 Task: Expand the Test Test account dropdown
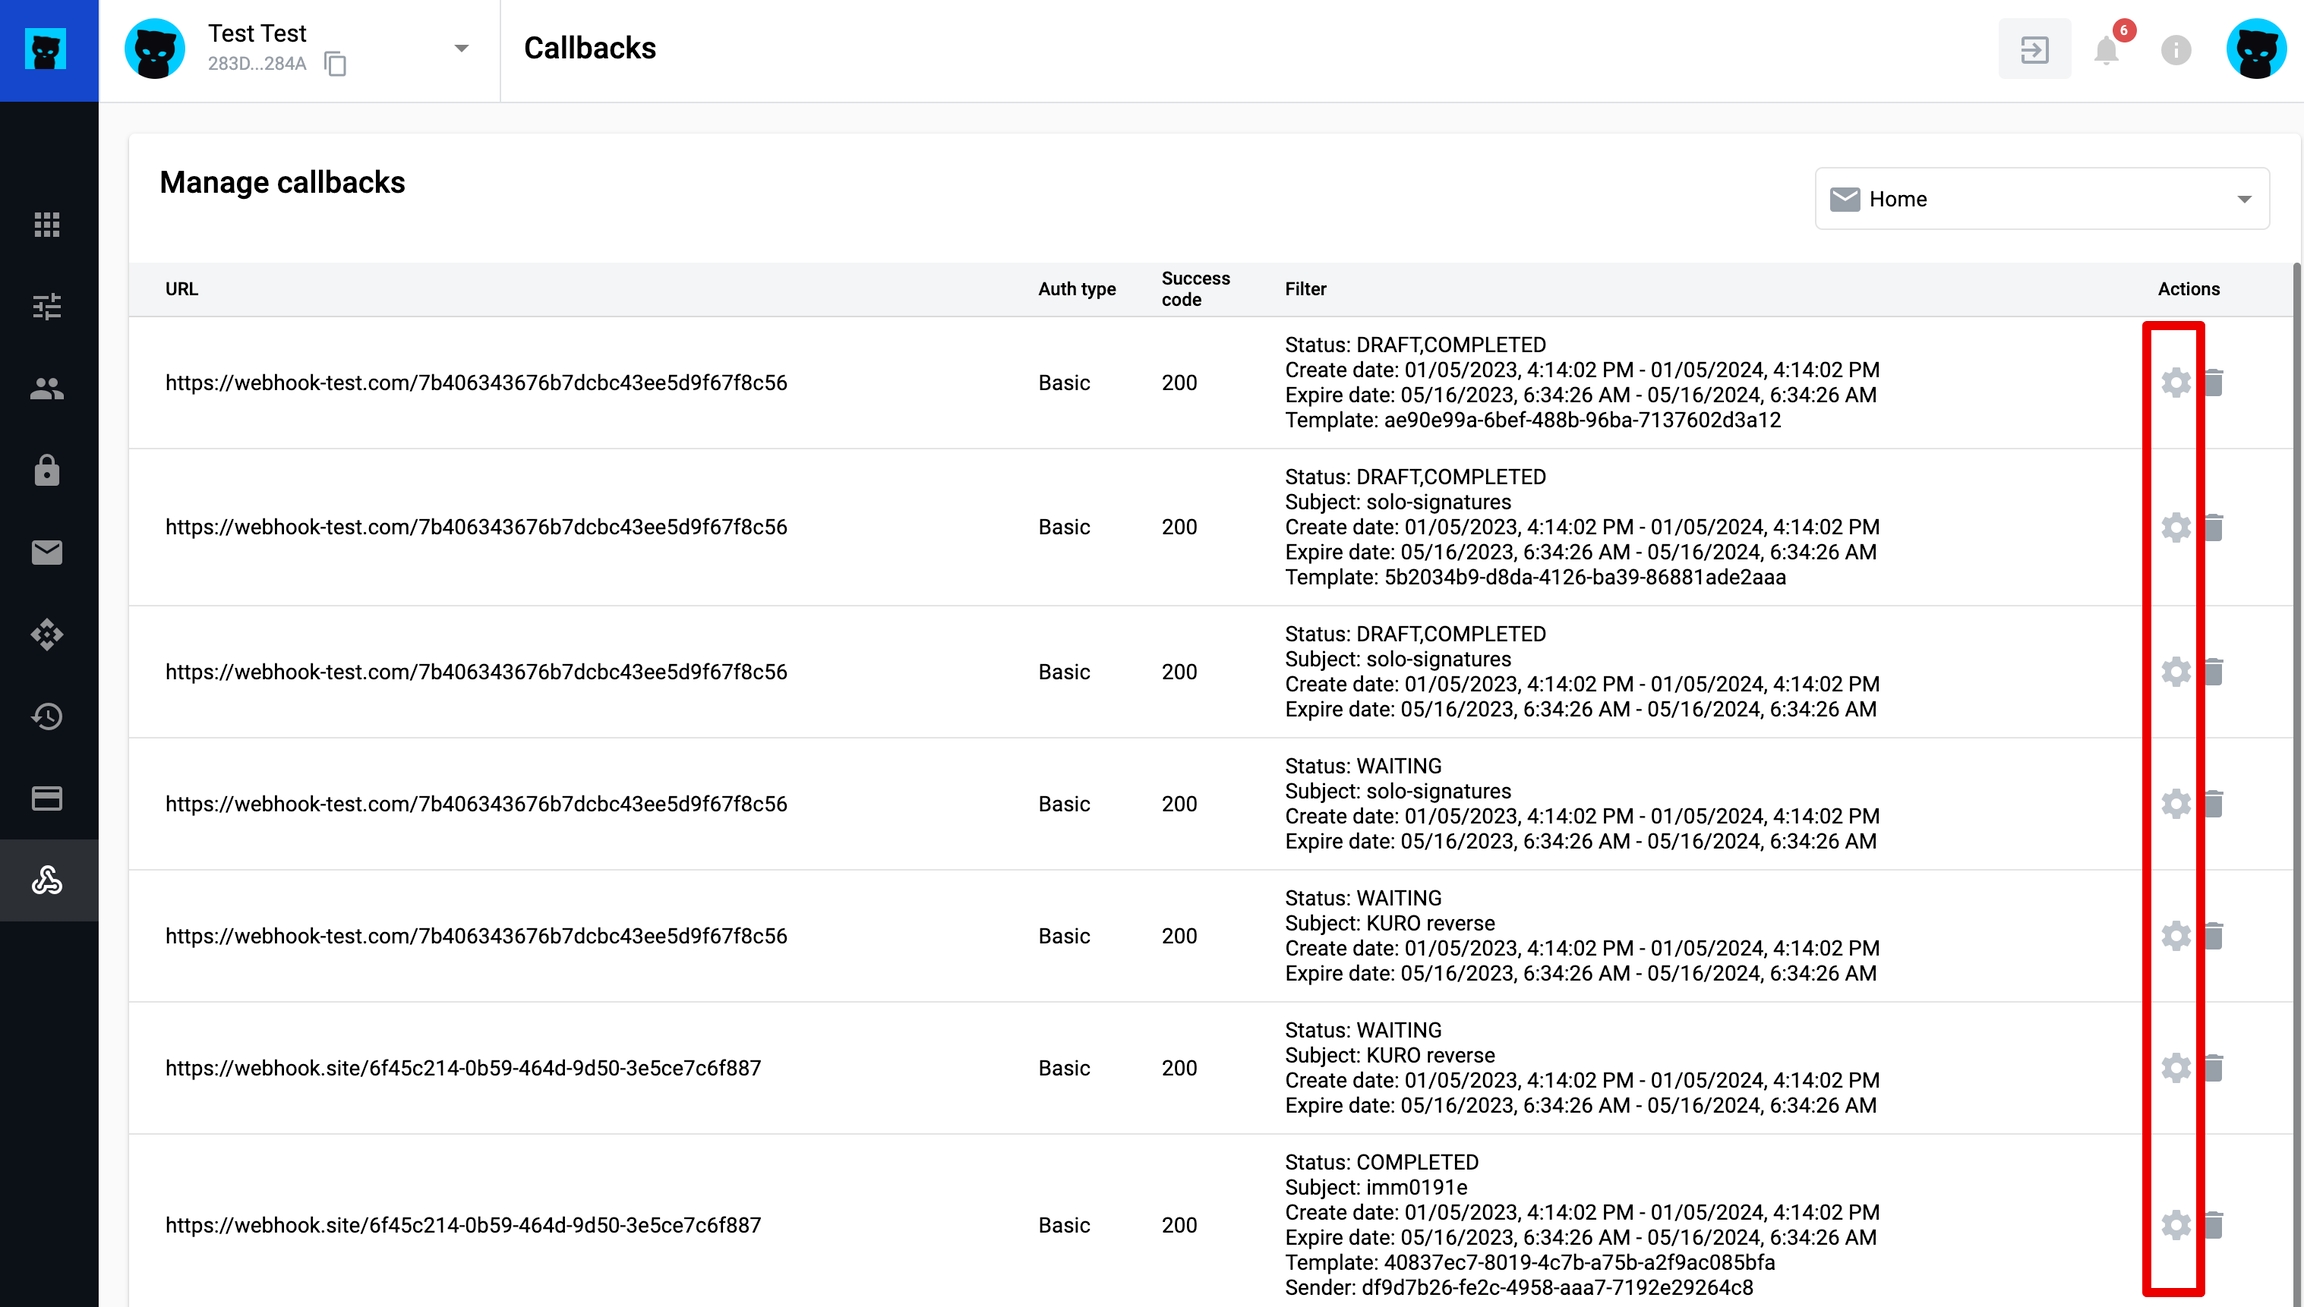tap(461, 48)
